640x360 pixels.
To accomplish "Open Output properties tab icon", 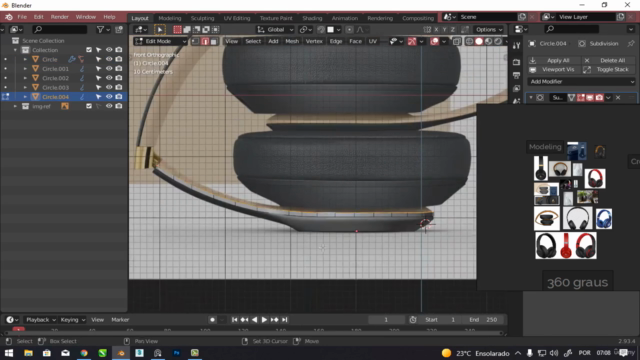I will (x=516, y=76).
